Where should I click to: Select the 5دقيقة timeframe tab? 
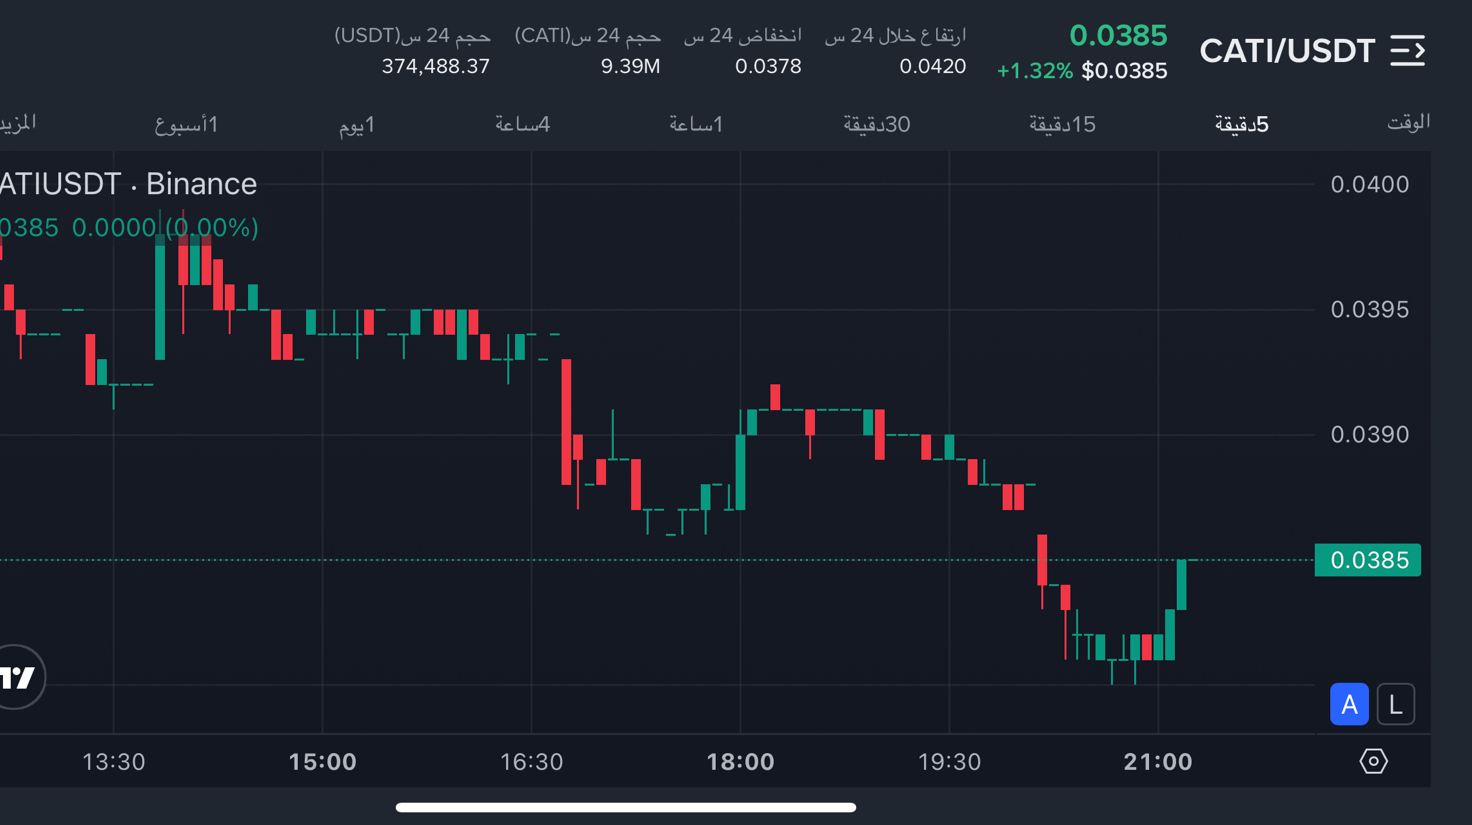[1241, 124]
